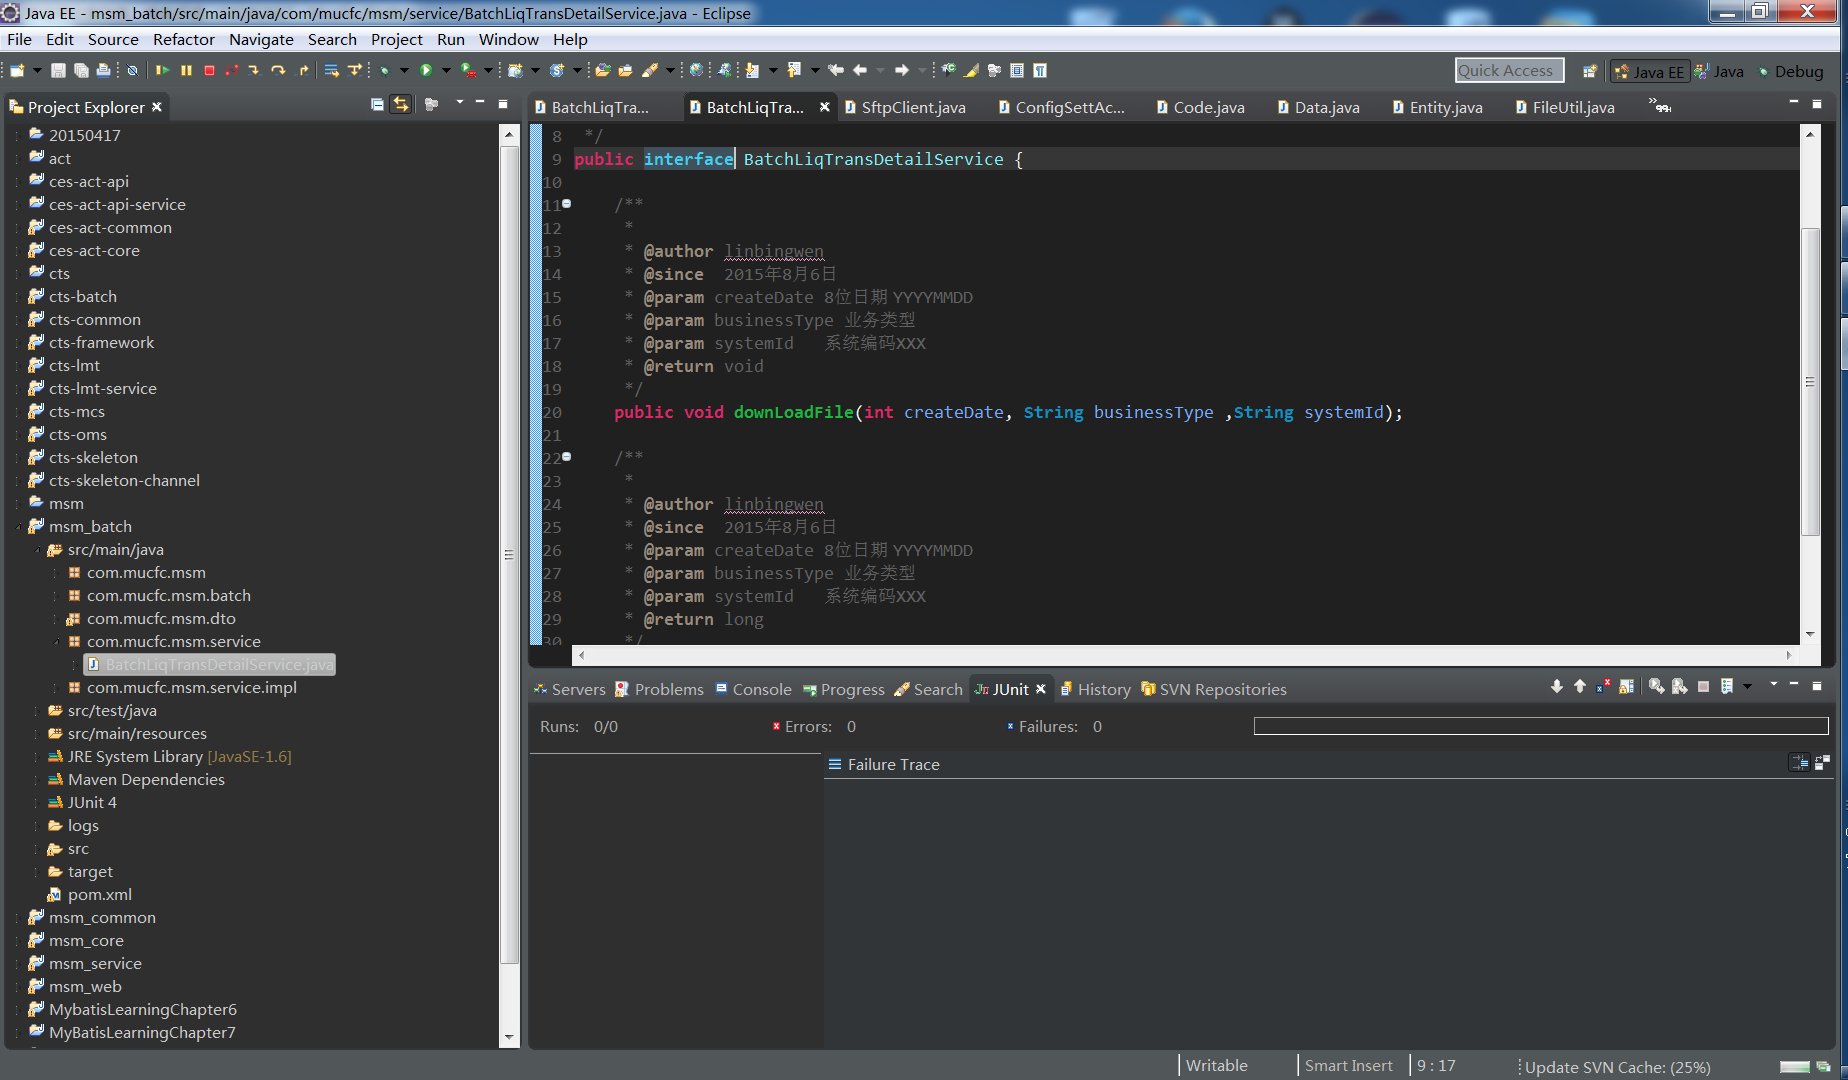The width and height of the screenshot is (1848, 1080).
Task: Open the File menu
Action: click(x=19, y=39)
